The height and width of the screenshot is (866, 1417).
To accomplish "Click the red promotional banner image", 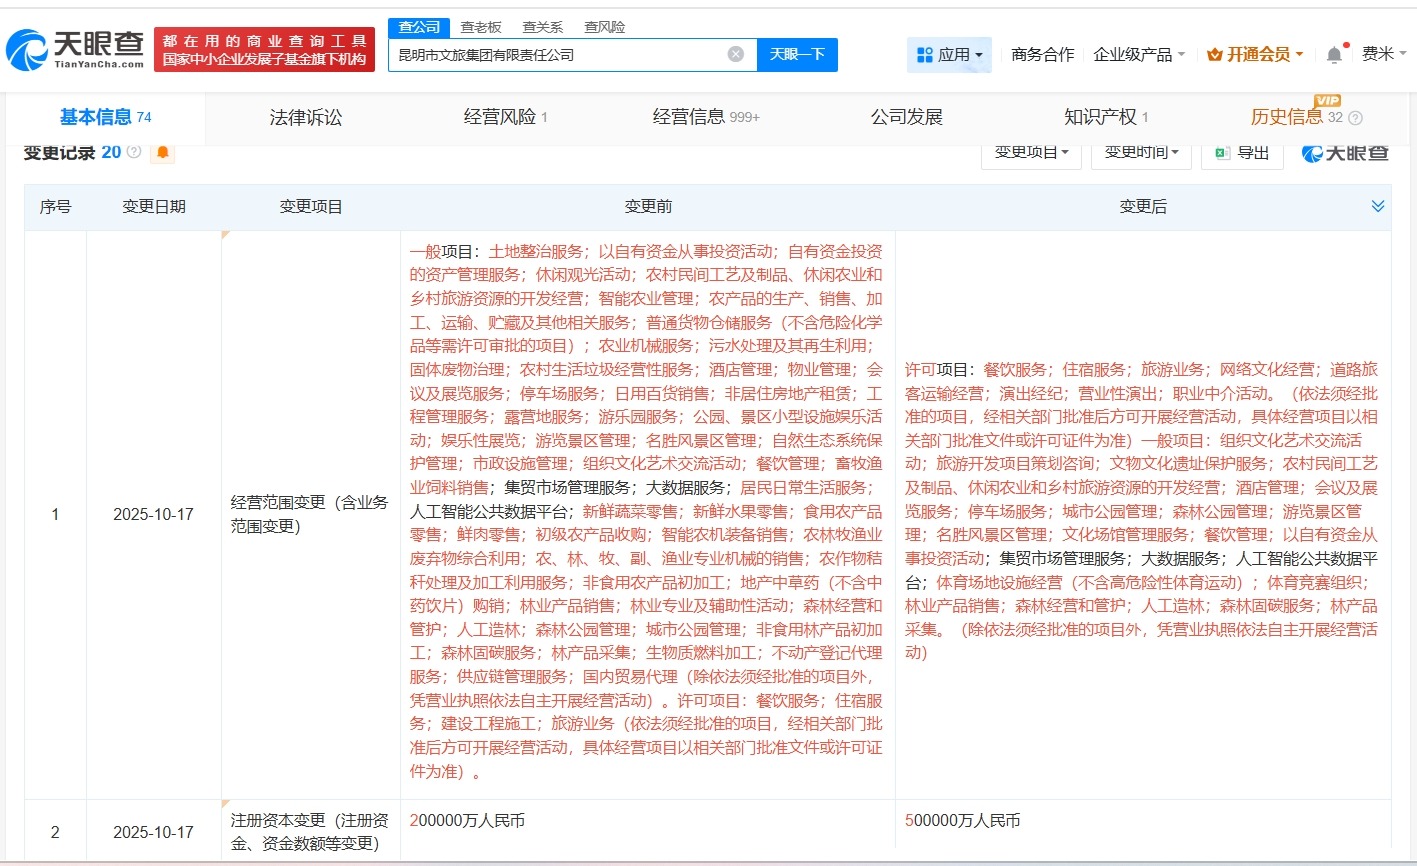I will click(x=264, y=50).
